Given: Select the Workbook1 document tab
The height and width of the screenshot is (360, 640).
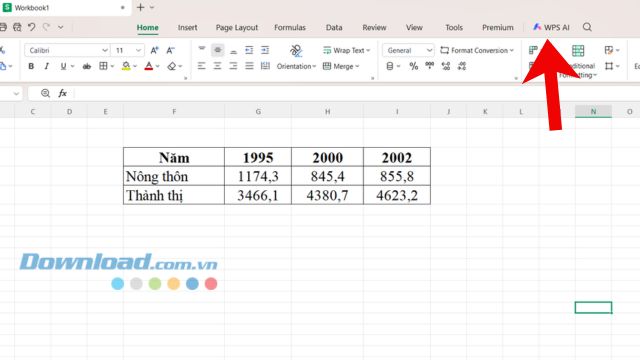Looking at the screenshot, I should pyautogui.click(x=65, y=8).
